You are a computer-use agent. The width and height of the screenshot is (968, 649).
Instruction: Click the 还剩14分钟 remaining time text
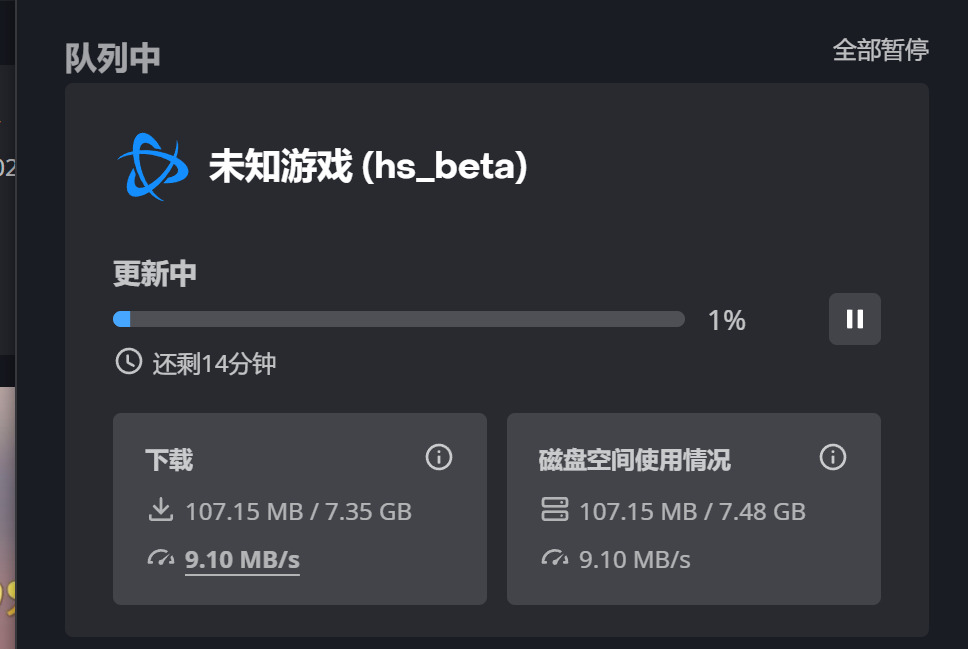coord(214,364)
